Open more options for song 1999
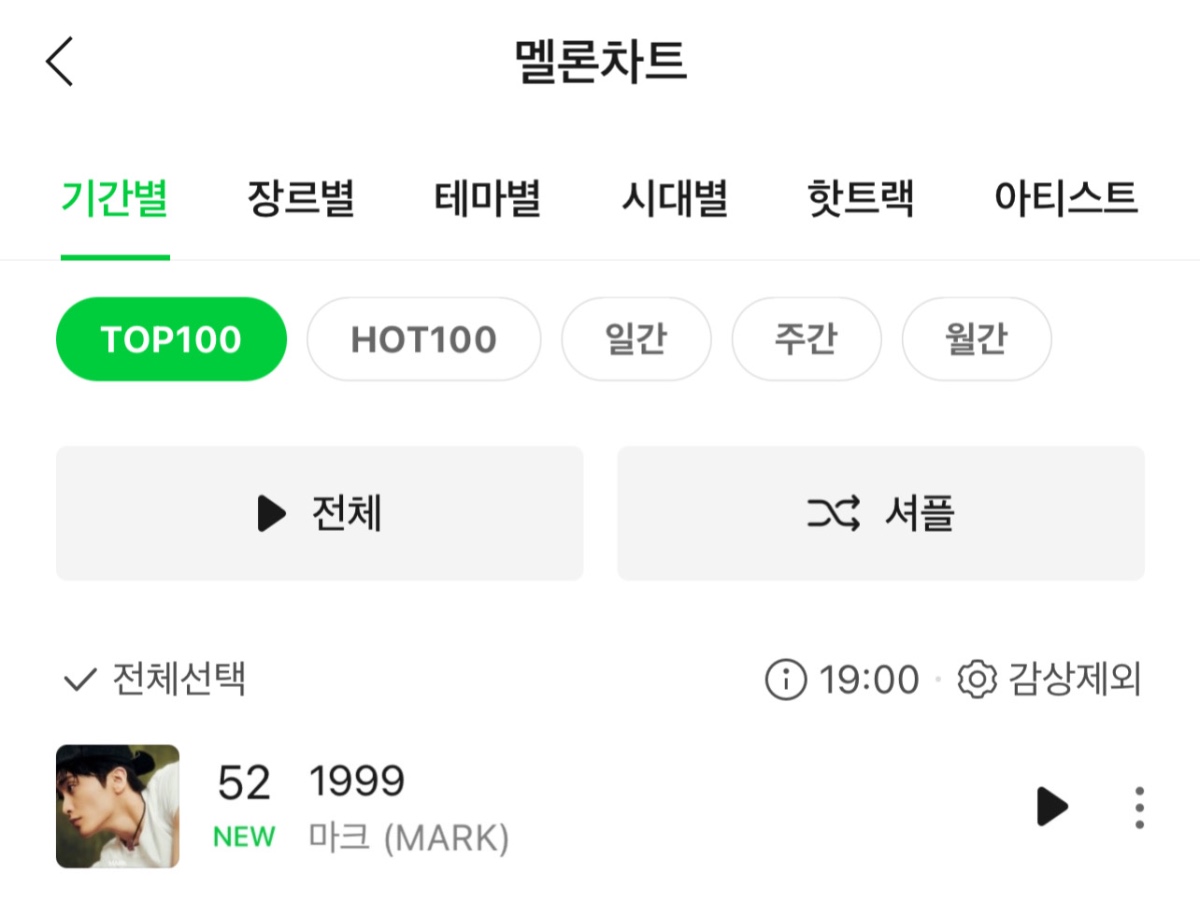 [x=1139, y=807]
